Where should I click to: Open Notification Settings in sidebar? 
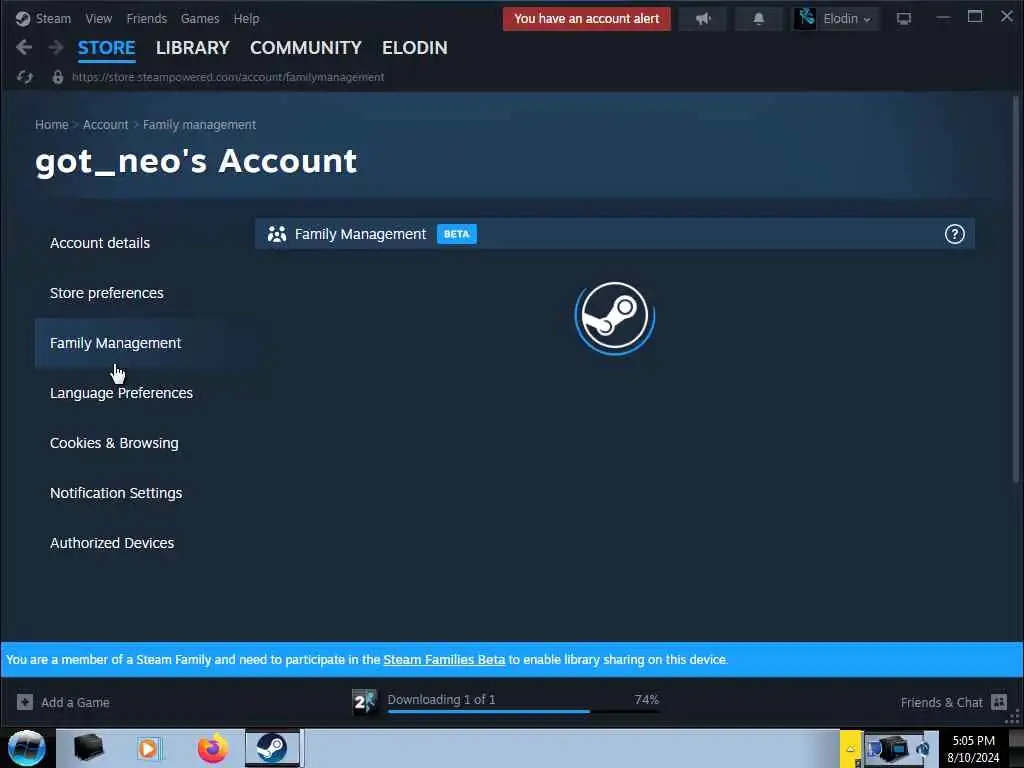point(116,493)
